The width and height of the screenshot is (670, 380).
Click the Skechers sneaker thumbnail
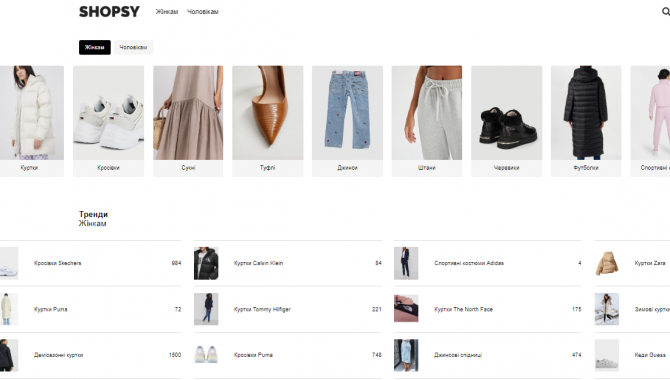pos(9,263)
